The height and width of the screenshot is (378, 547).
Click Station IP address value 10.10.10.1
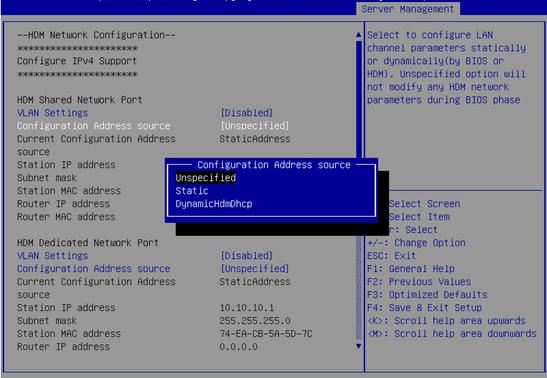pos(247,308)
